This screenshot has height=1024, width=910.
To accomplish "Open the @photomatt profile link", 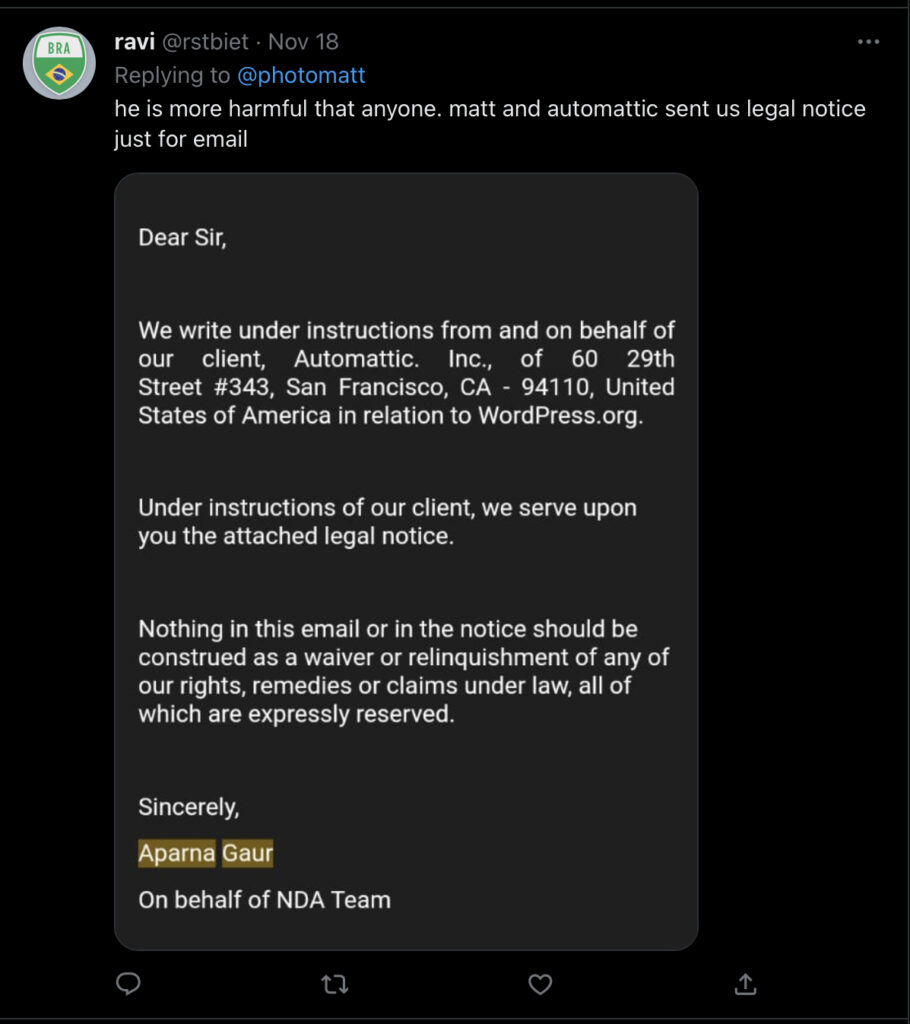I will pos(301,75).
